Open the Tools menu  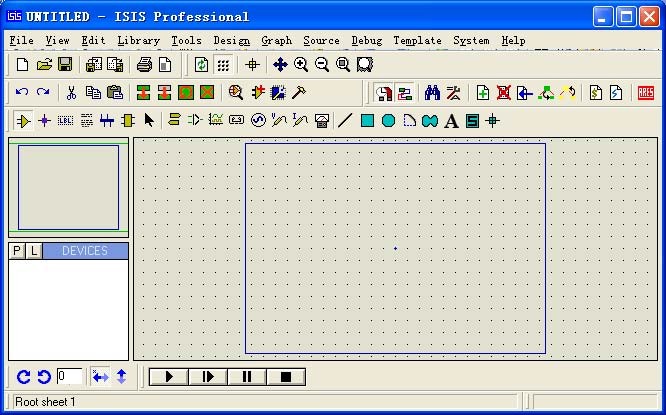point(186,41)
